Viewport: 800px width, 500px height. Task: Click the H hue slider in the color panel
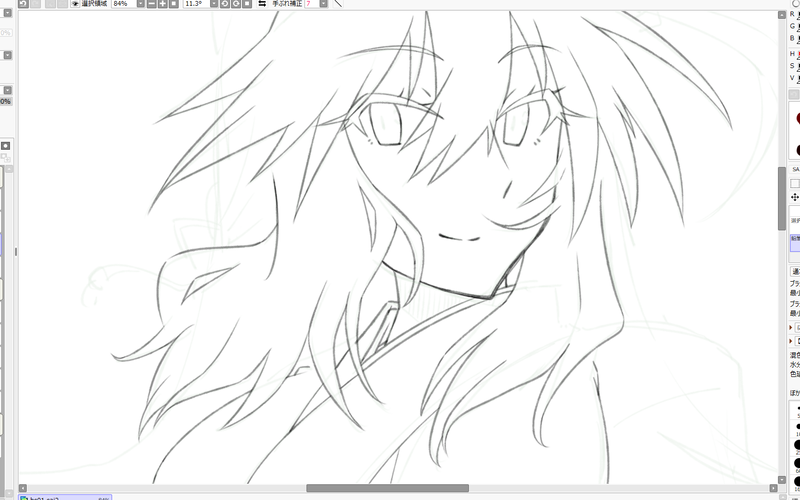coord(798,54)
